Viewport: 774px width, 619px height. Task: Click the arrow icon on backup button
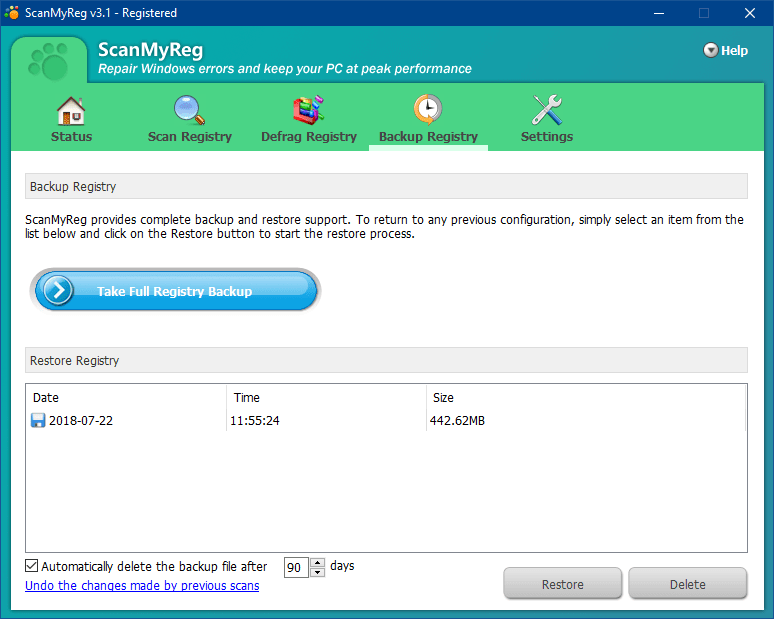pyautogui.click(x=58, y=290)
